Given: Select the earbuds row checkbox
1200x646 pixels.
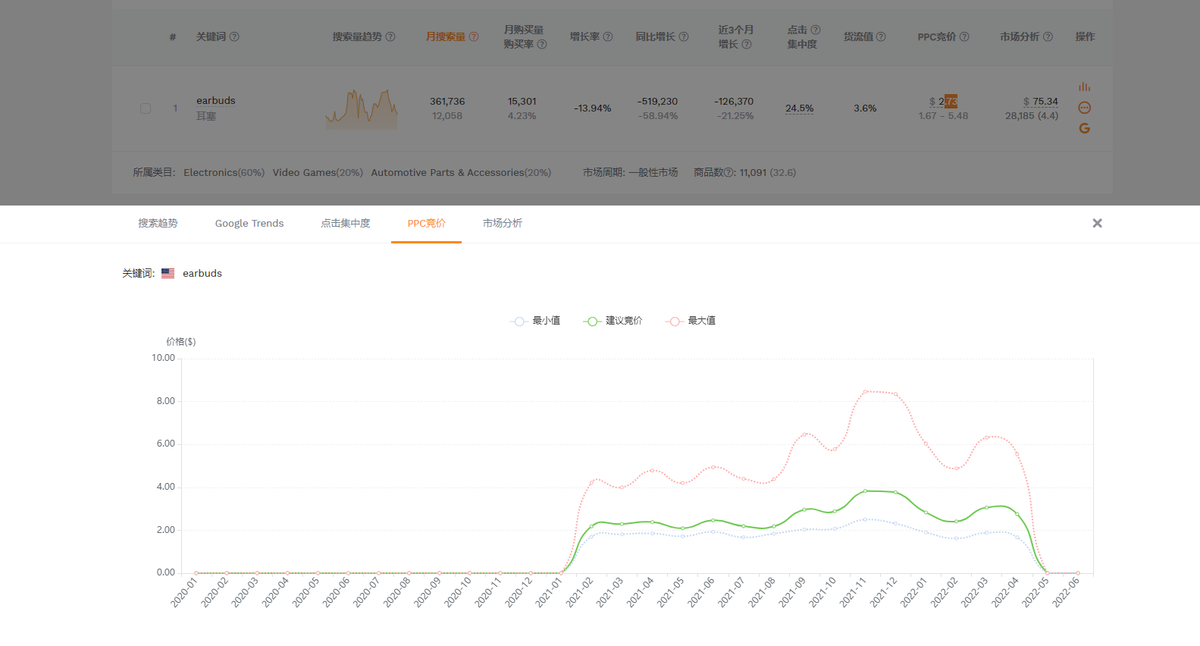Looking at the screenshot, I should tap(146, 108).
